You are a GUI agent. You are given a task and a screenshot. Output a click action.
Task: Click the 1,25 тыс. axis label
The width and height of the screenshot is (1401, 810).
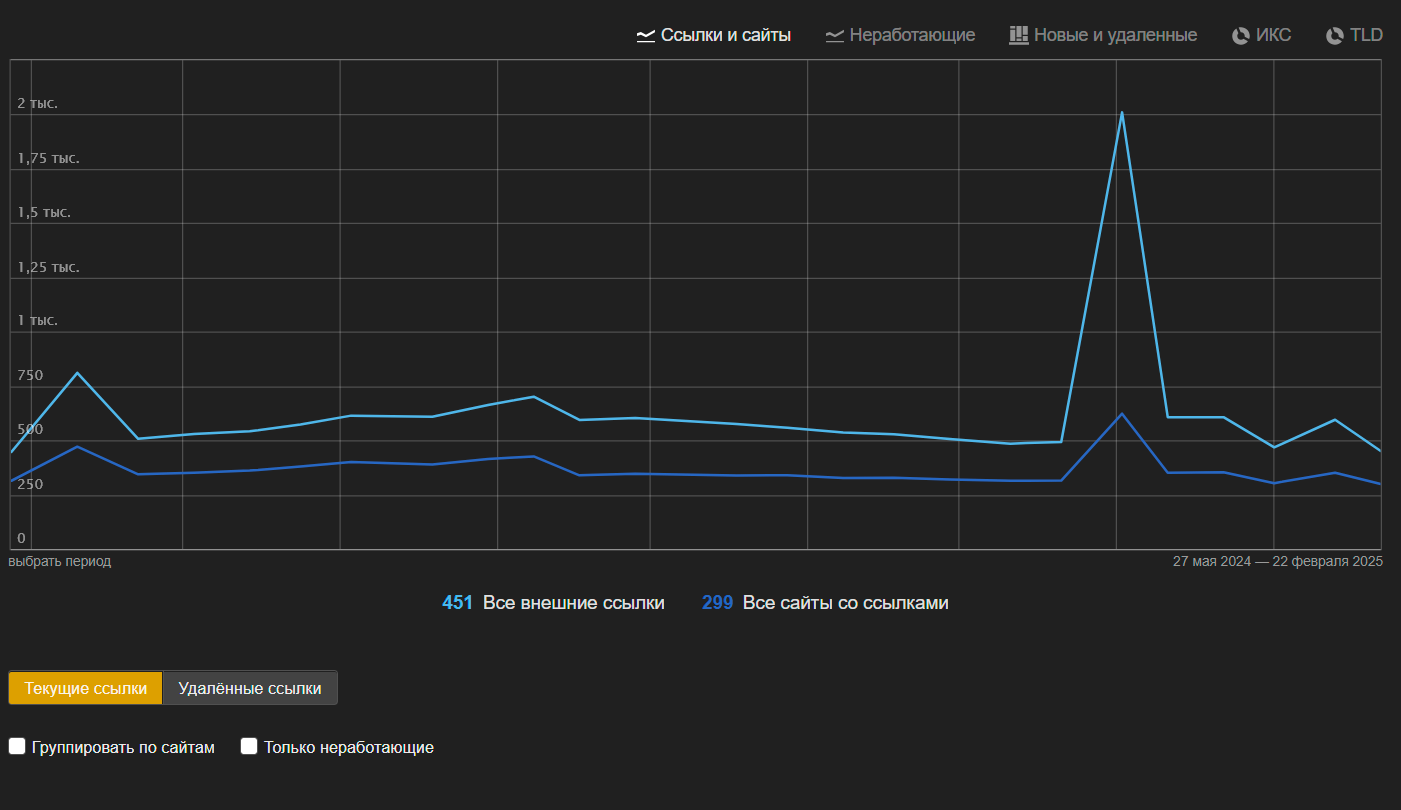point(48,267)
